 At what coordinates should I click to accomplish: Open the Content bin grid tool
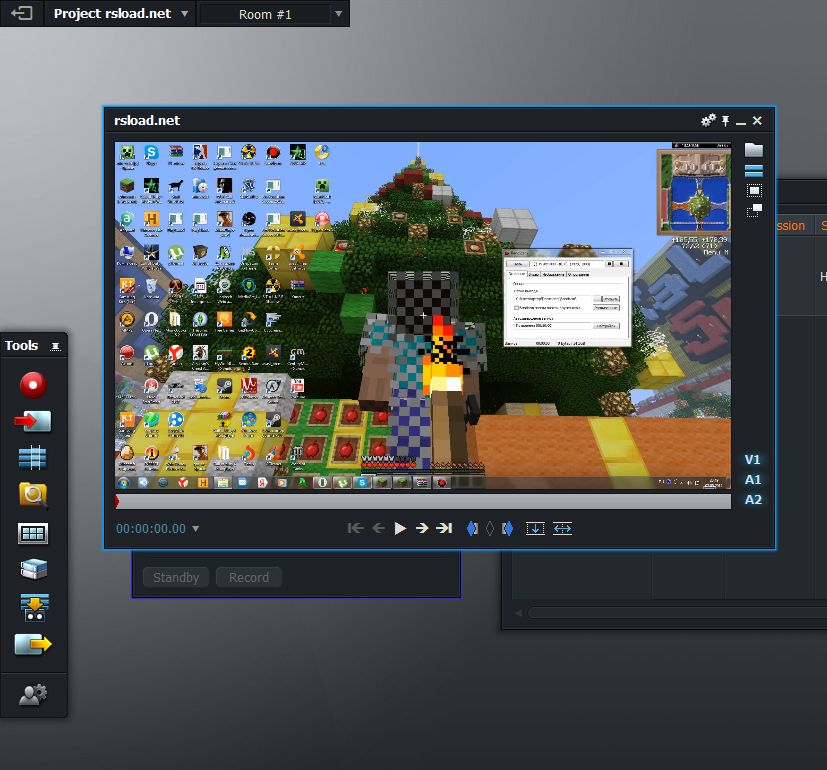33,534
